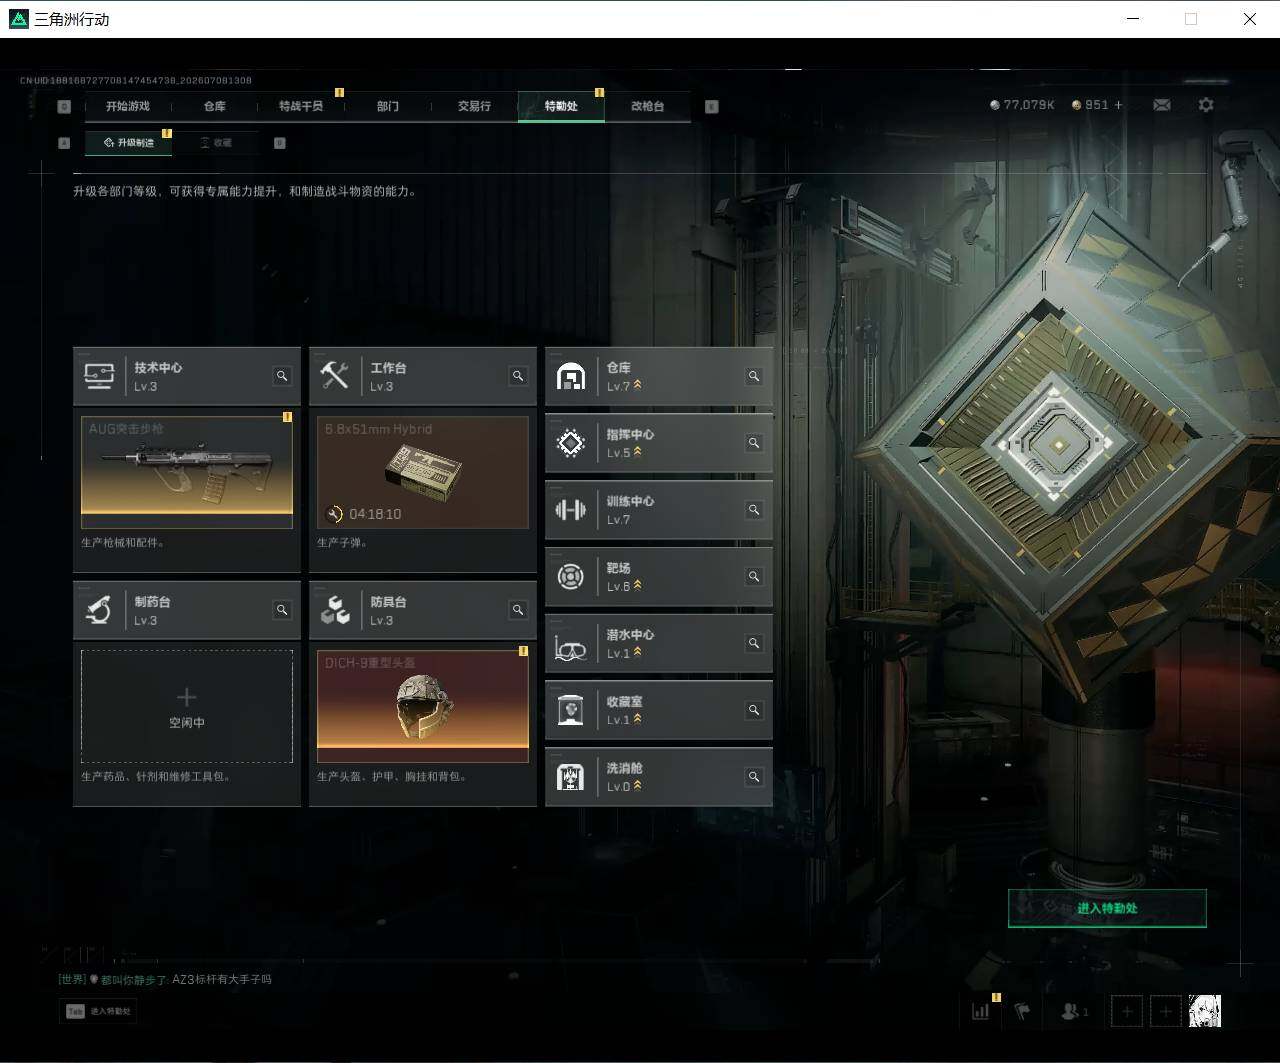This screenshot has height=1063, width=1280.
Task: Click the plus icon beside 951 currency
Action: (1118, 105)
